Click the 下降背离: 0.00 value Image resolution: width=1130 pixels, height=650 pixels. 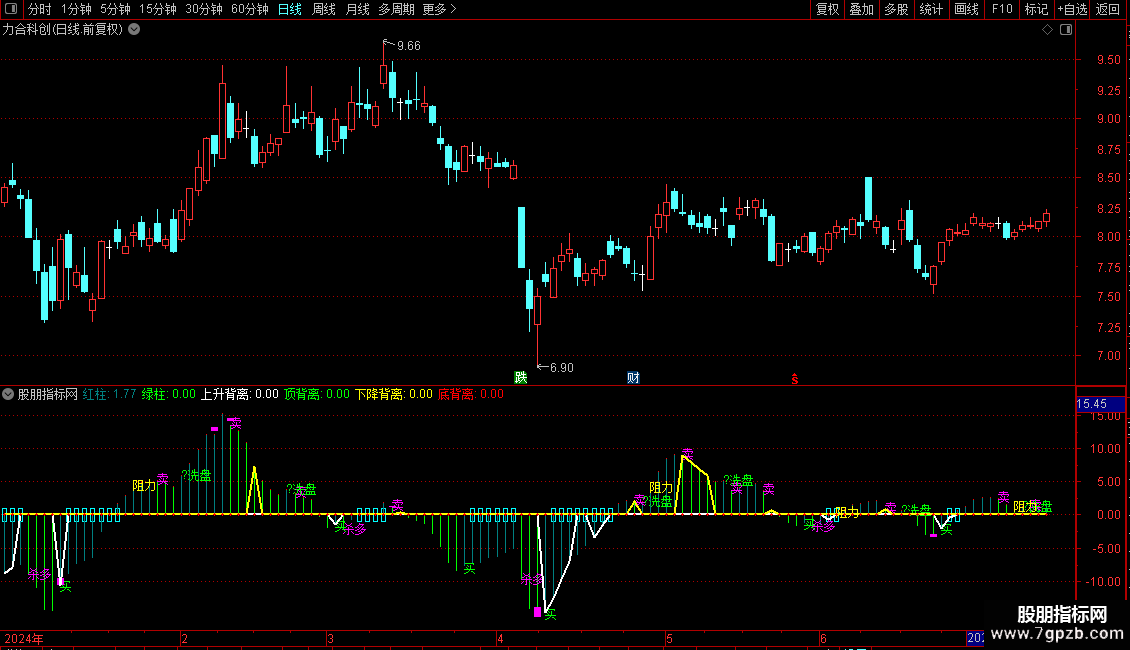[x=393, y=394]
